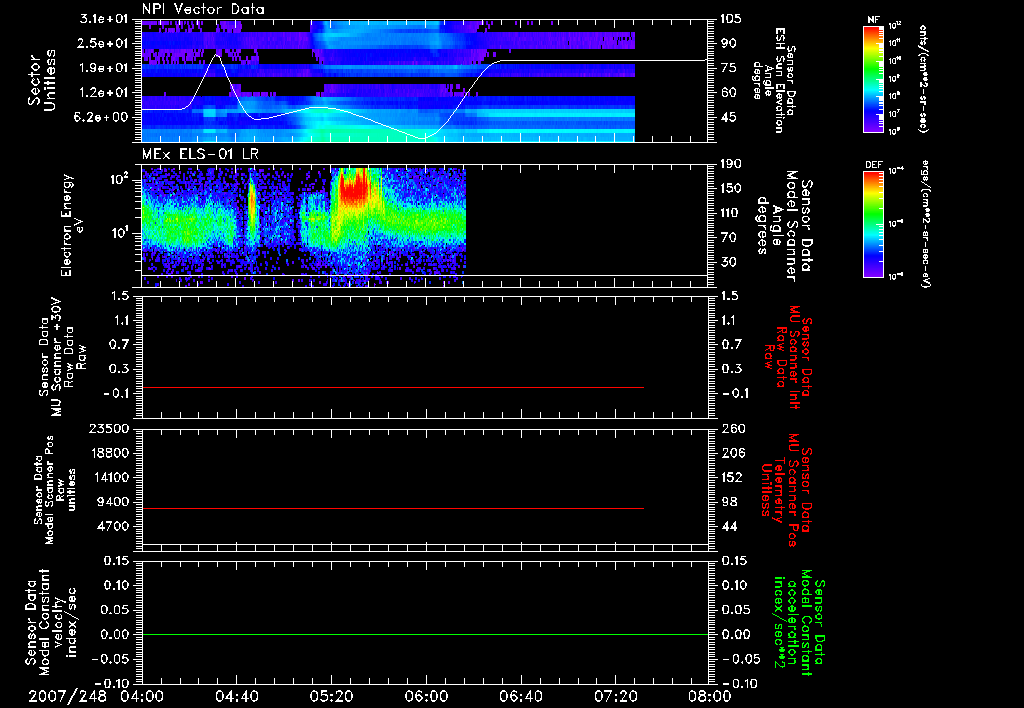The image size is (1024, 708).
Task: Click the "06:40" time tick label
Action: pyautogui.click(x=520, y=696)
